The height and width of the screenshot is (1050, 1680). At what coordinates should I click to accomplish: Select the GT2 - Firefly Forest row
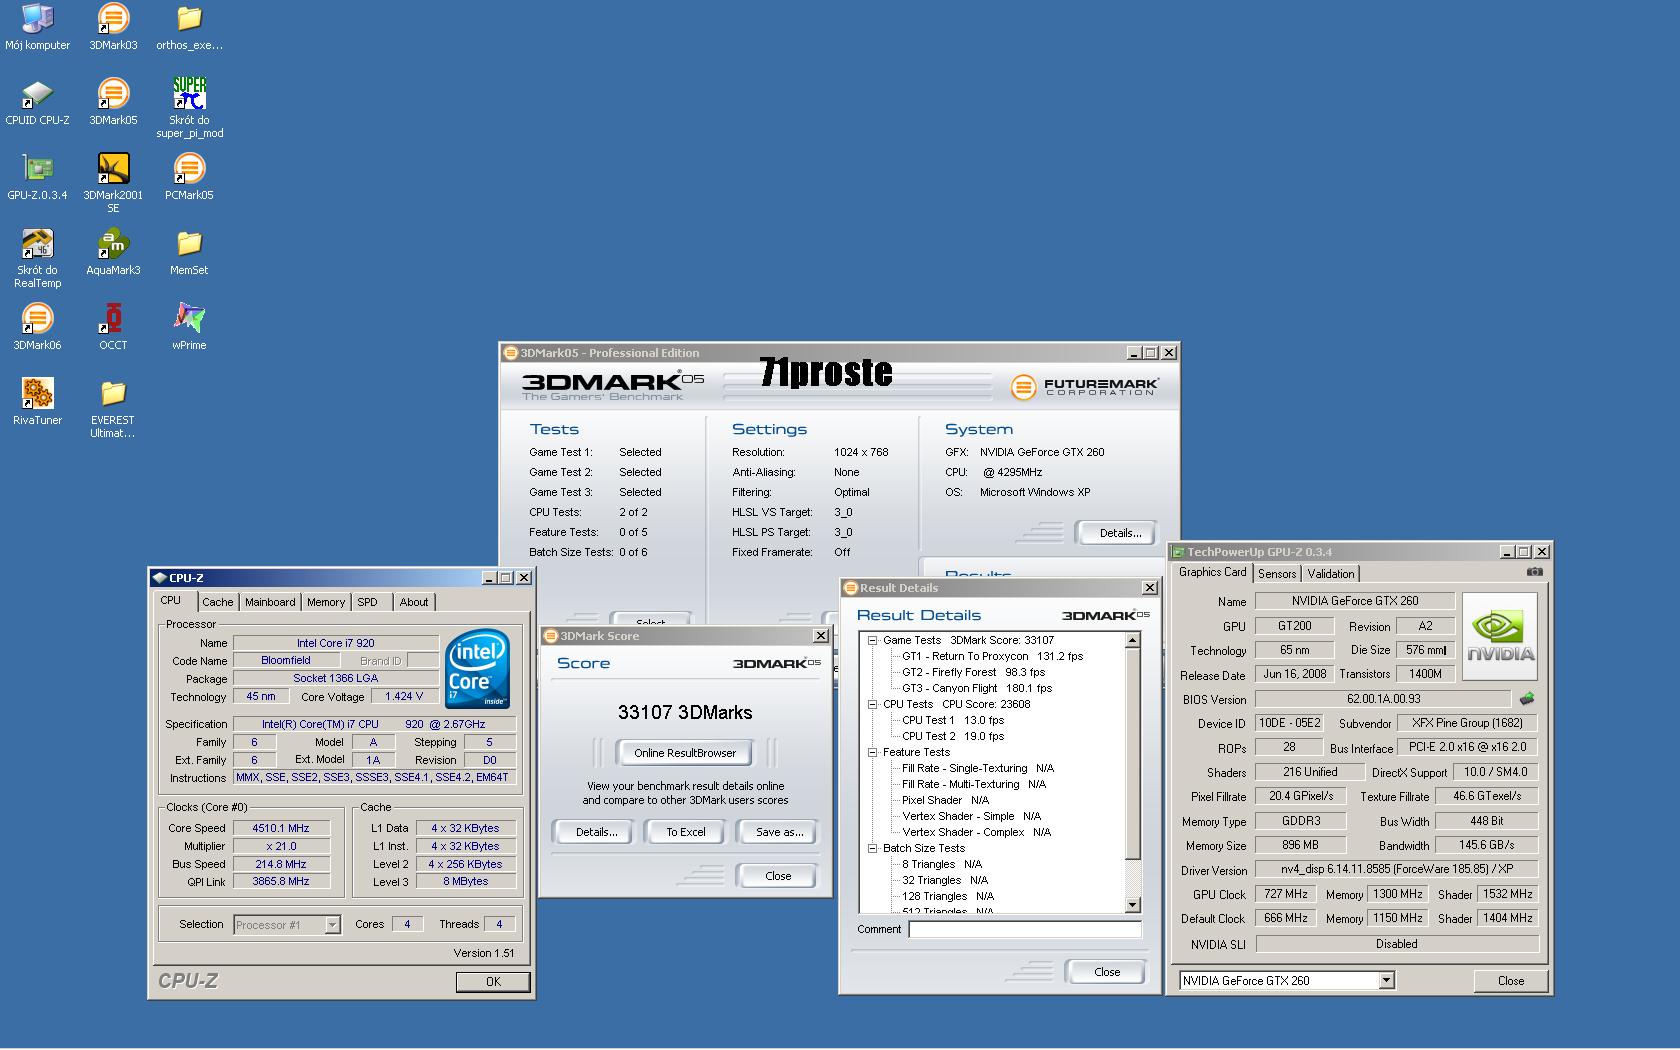pyautogui.click(x=973, y=672)
